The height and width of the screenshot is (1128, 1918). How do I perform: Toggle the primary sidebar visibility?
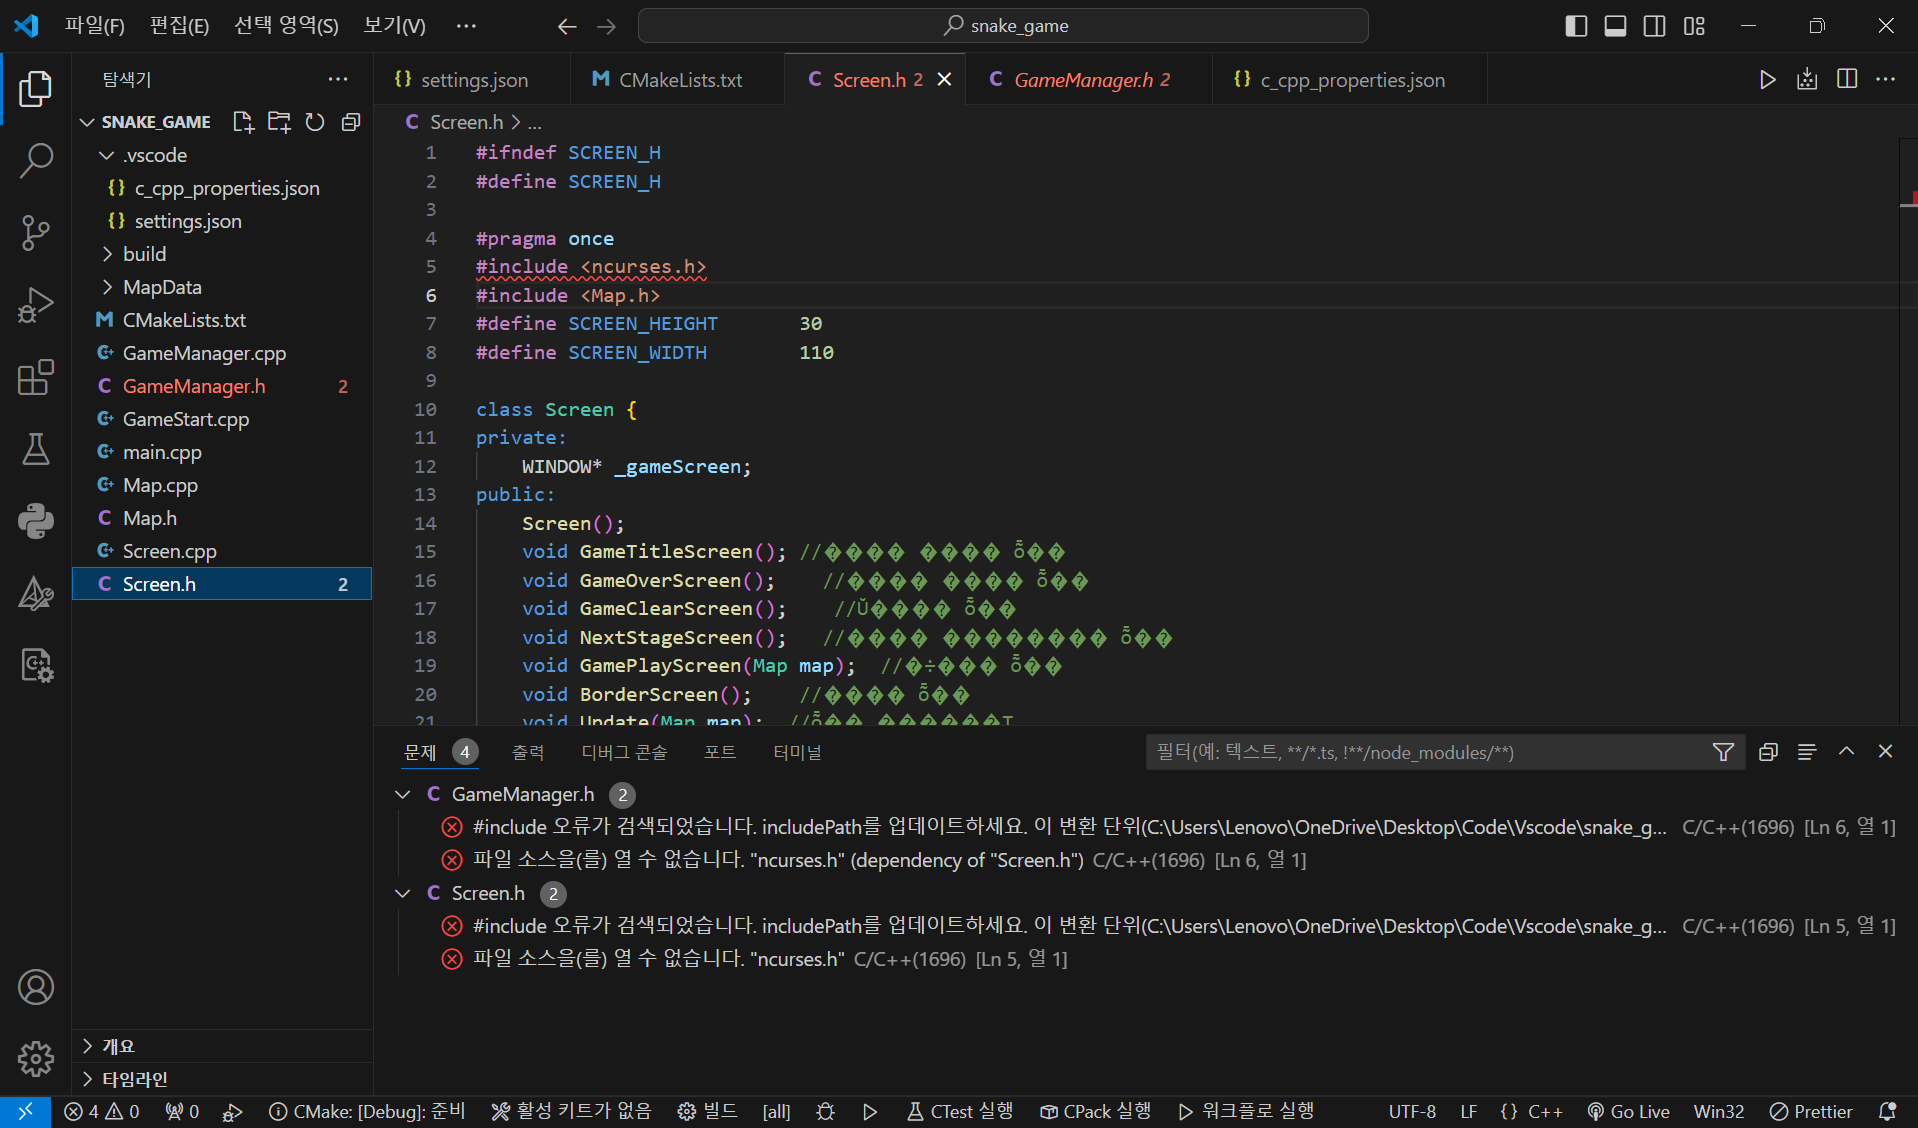pos(1576,26)
